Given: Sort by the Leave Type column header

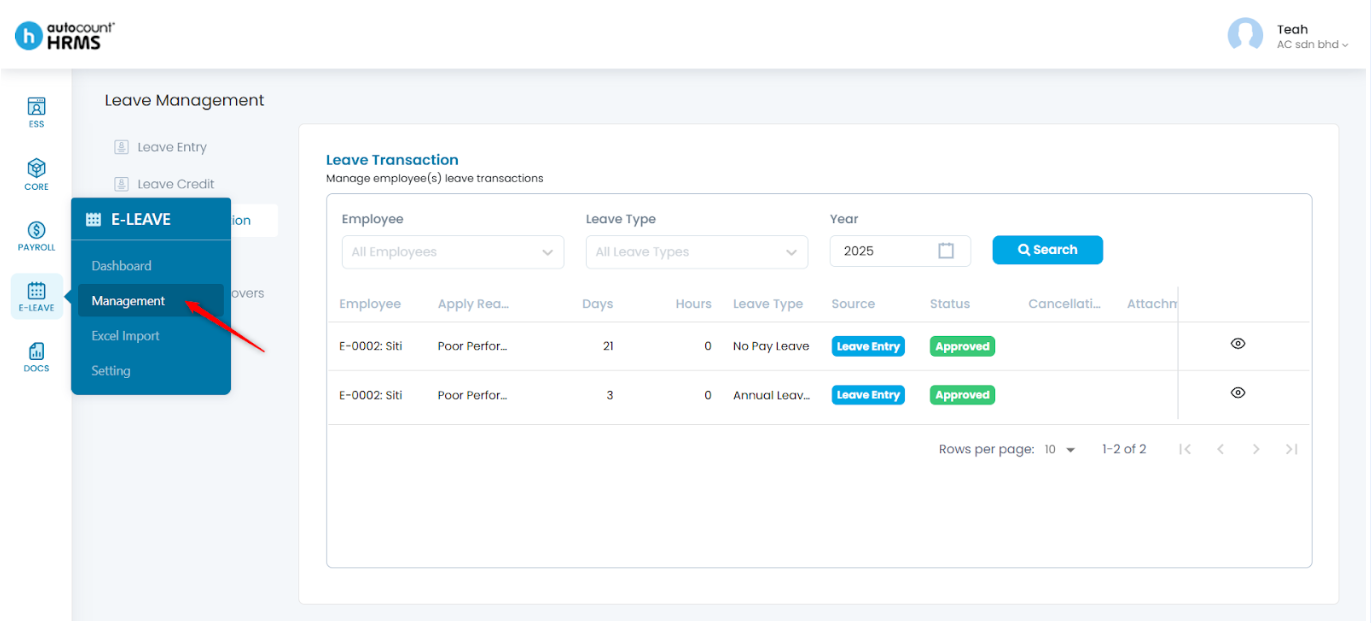Looking at the screenshot, I should pyautogui.click(x=768, y=304).
